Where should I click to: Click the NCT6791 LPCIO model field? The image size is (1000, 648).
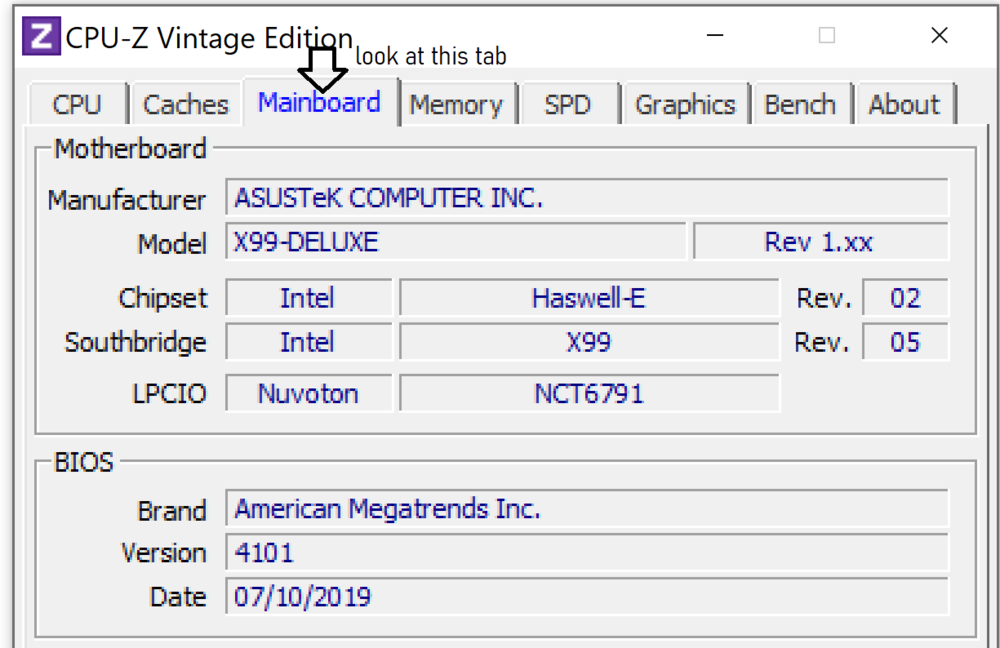click(x=589, y=393)
